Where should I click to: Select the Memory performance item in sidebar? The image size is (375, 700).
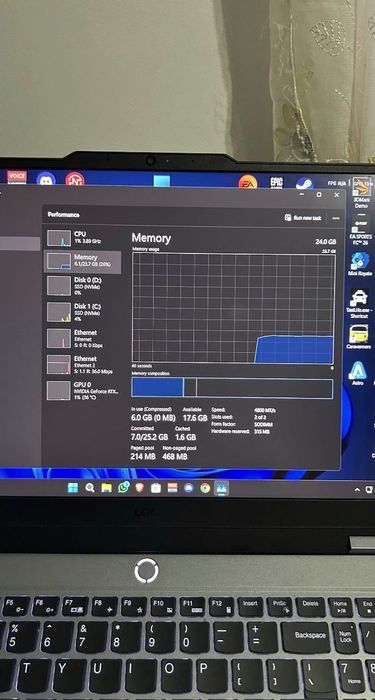pos(82,261)
